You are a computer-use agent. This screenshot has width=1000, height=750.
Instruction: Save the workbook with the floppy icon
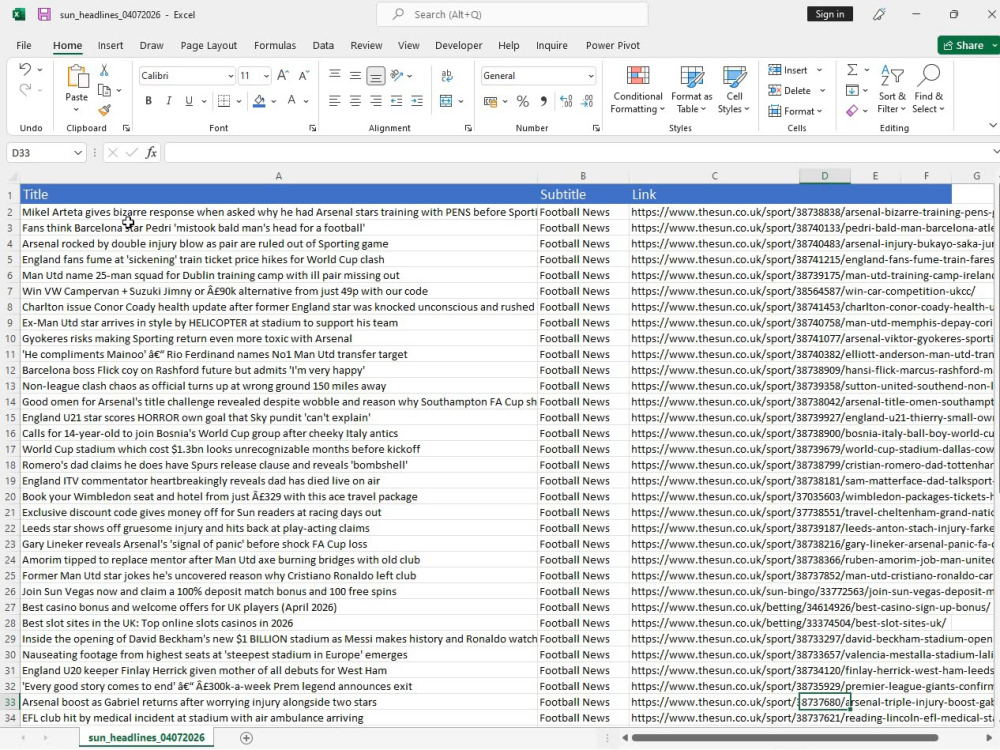point(44,14)
